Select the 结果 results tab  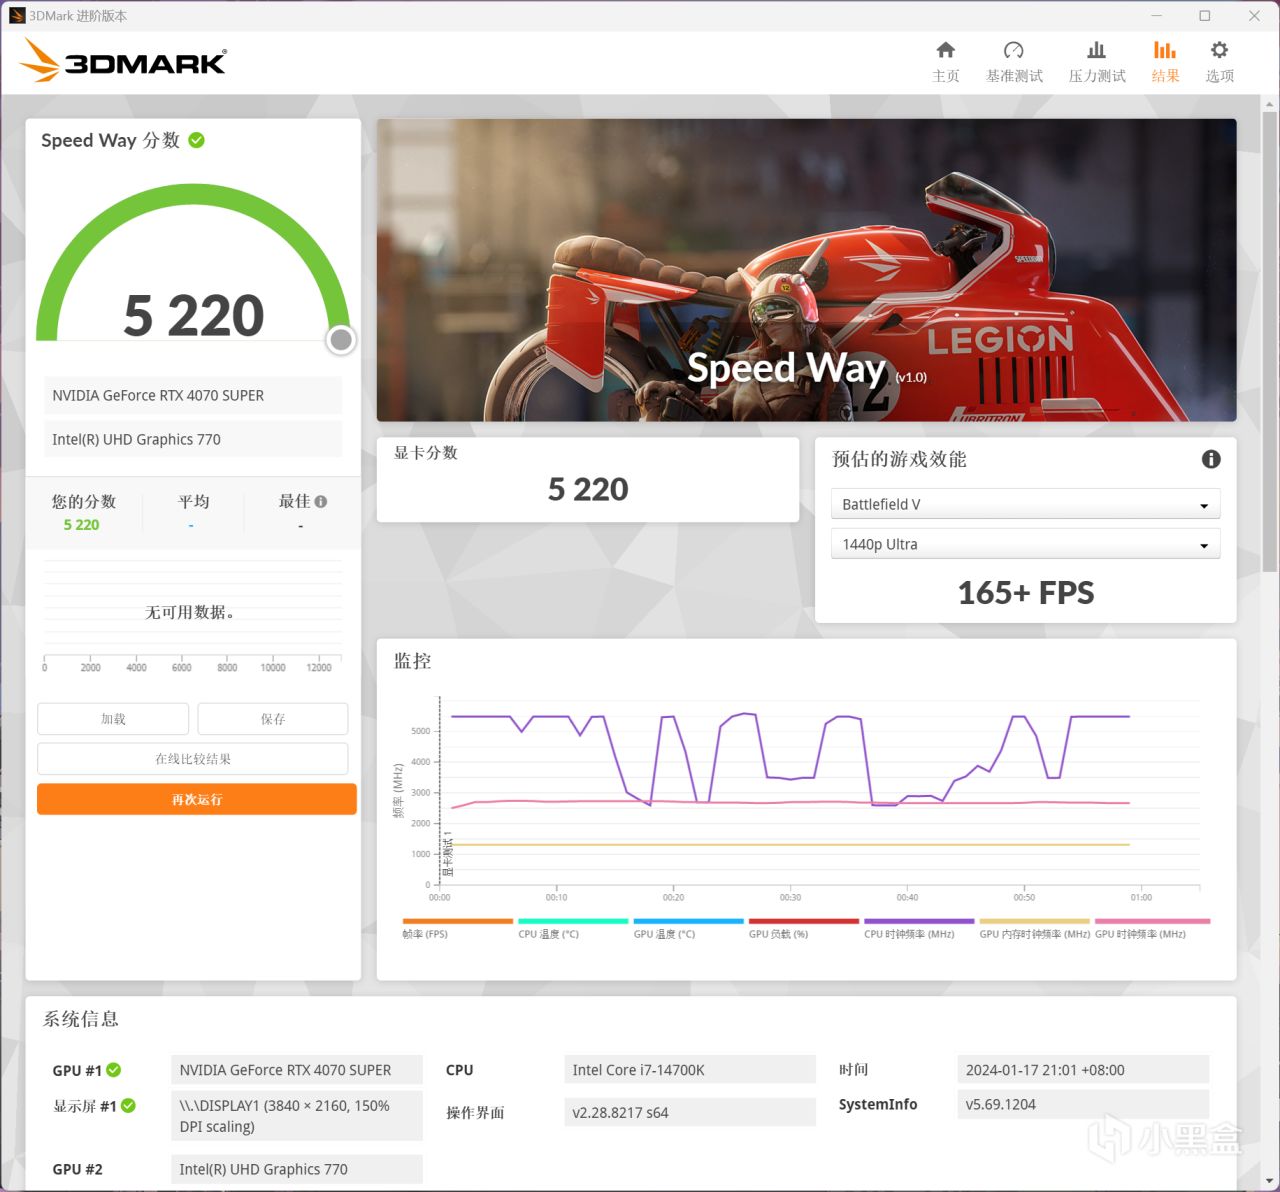1165,62
